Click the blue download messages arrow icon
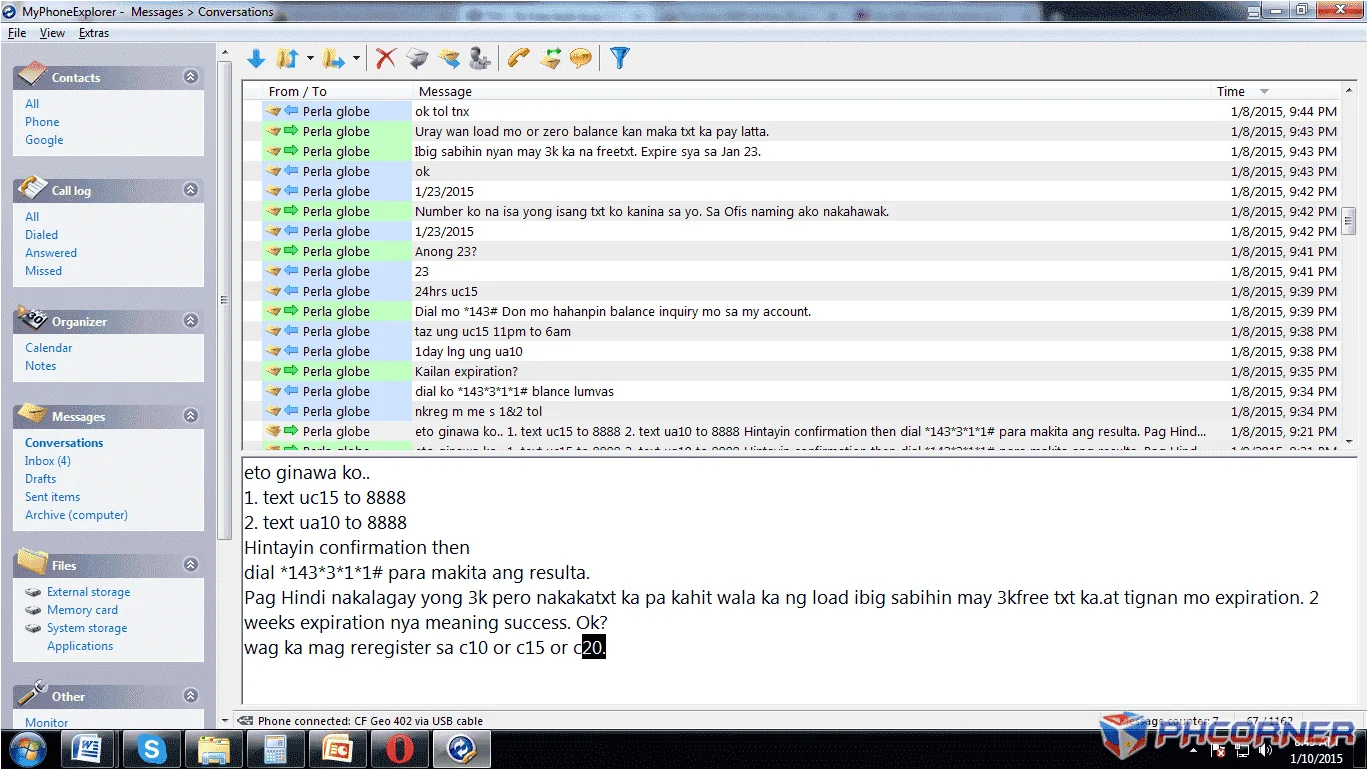Image resolution: width=1368 pixels, height=770 pixels. click(x=256, y=59)
